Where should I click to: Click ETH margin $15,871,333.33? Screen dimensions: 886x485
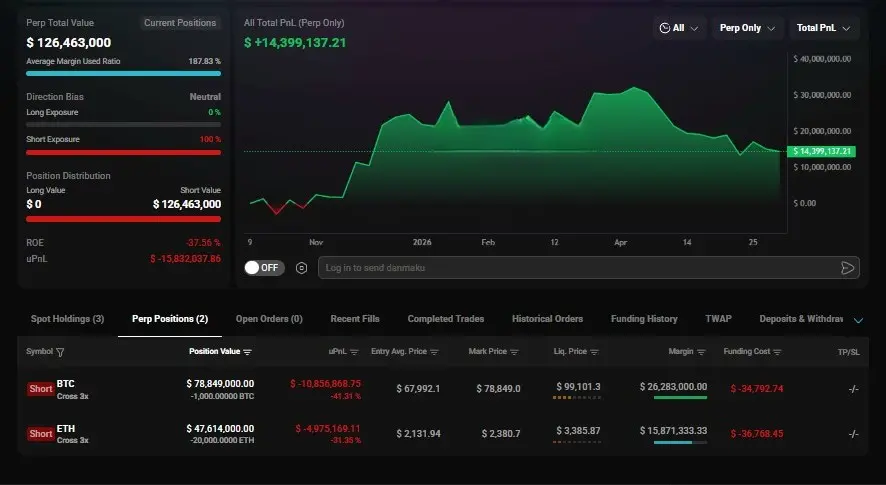click(674, 431)
